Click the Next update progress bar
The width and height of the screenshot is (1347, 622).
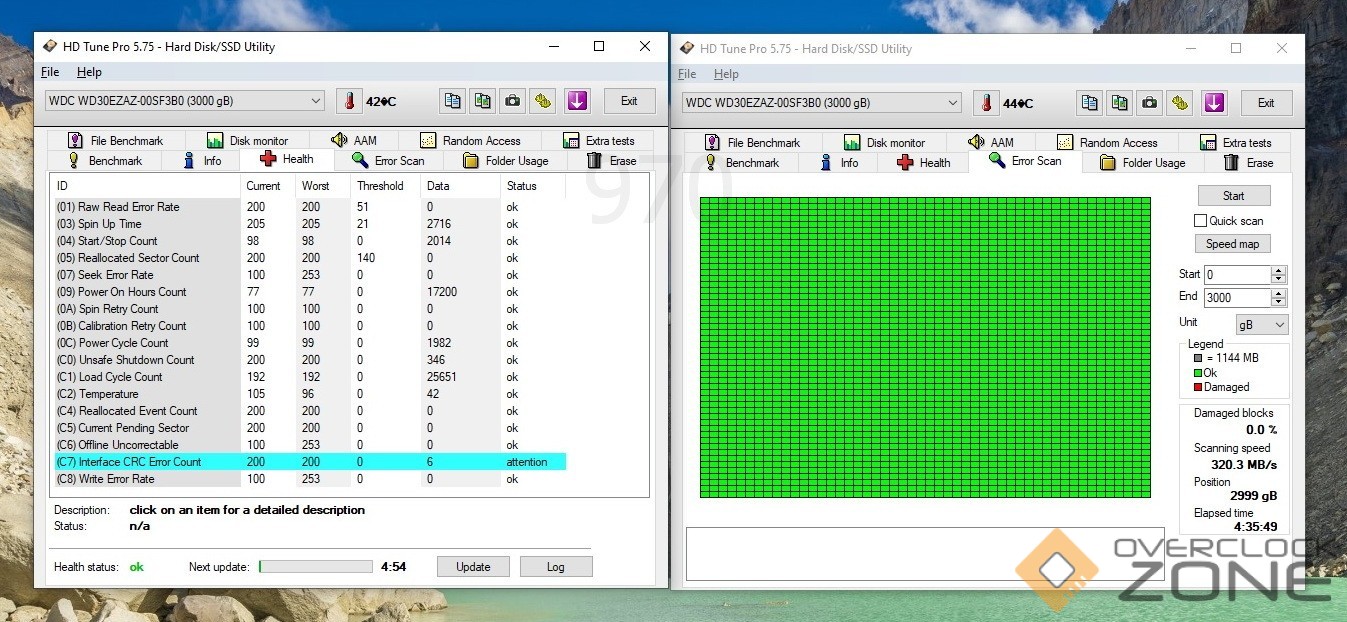(x=315, y=567)
